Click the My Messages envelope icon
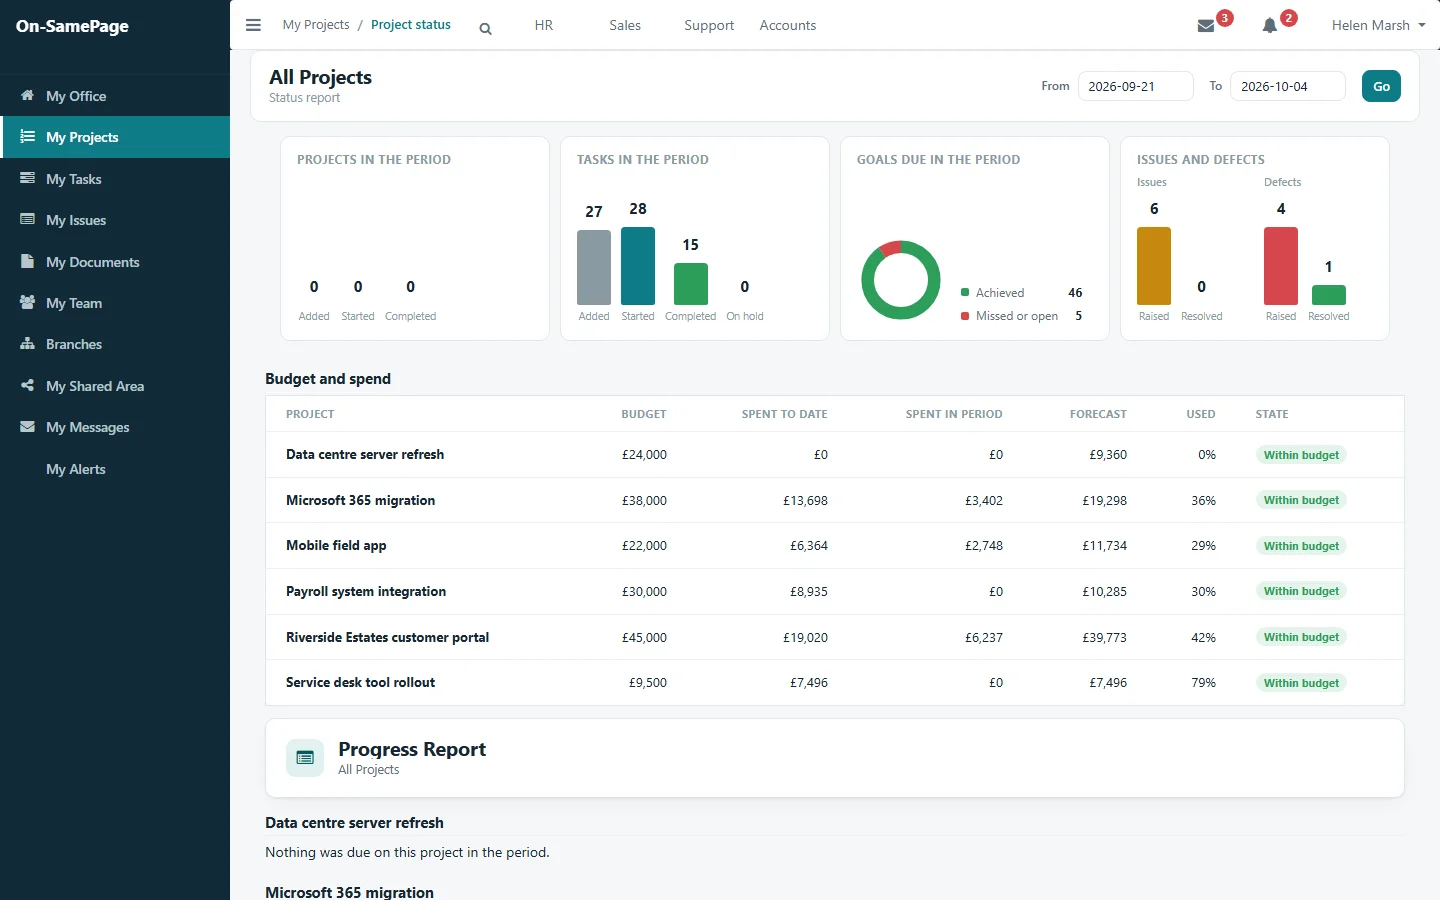 coord(27,426)
